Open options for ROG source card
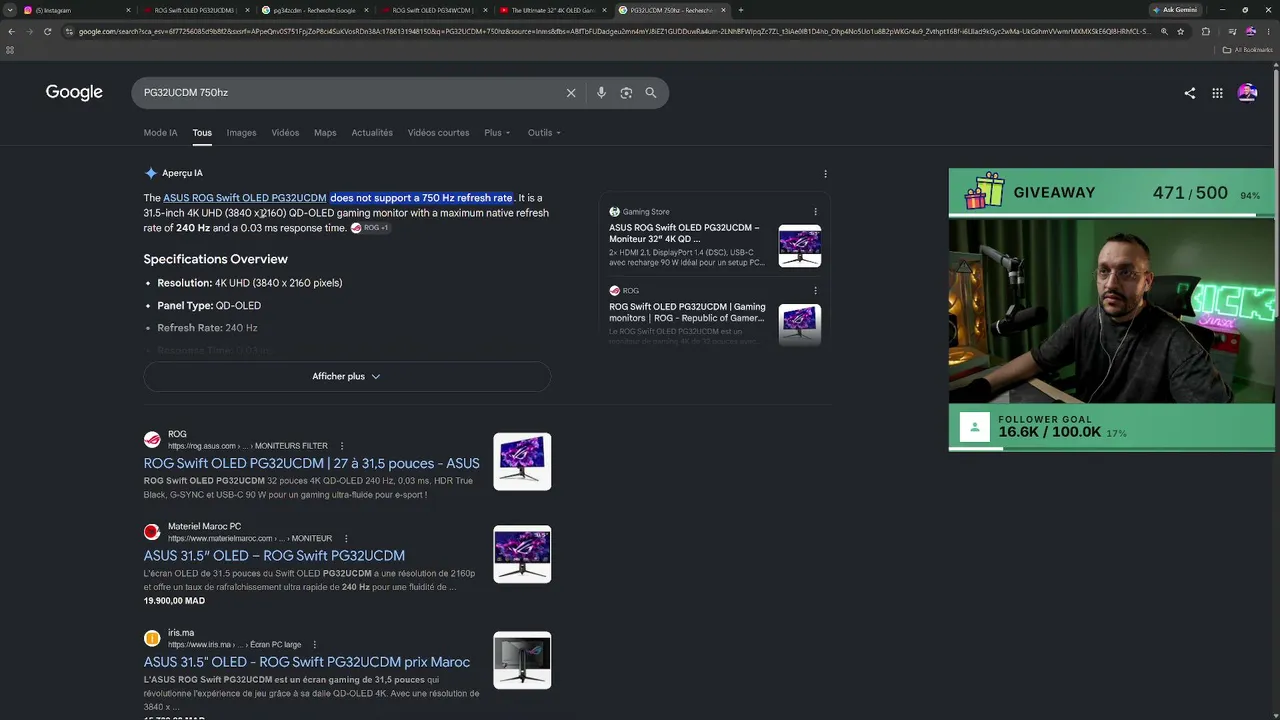The width and height of the screenshot is (1280, 720). (x=815, y=291)
